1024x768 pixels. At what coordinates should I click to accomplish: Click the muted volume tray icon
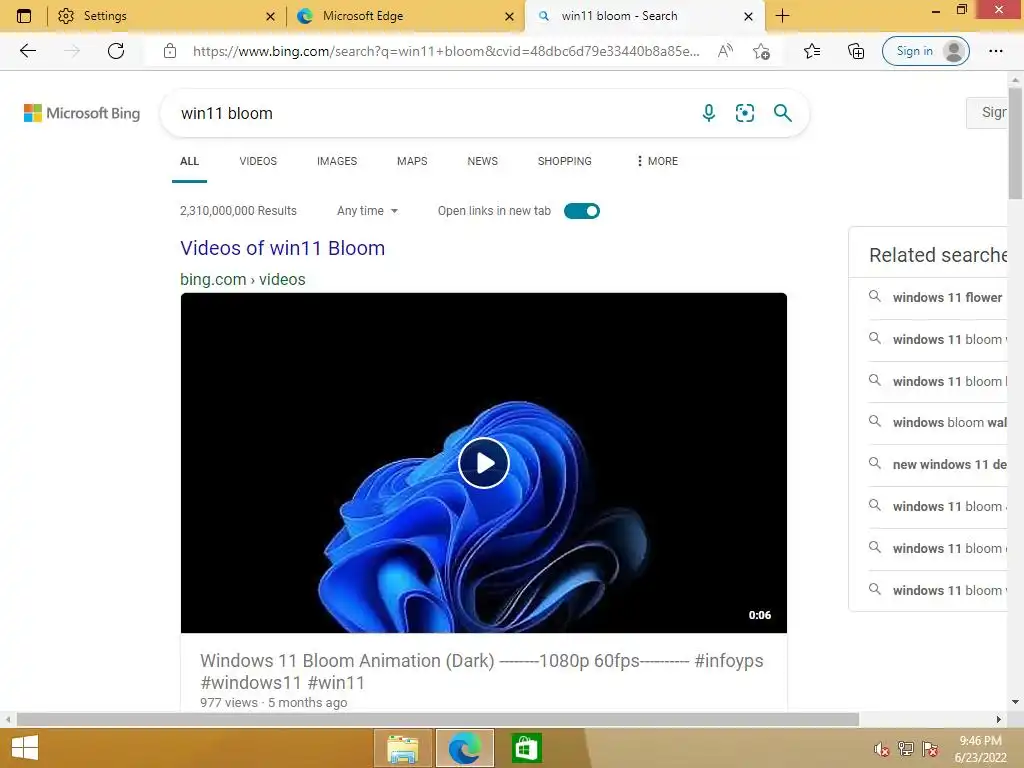(881, 749)
